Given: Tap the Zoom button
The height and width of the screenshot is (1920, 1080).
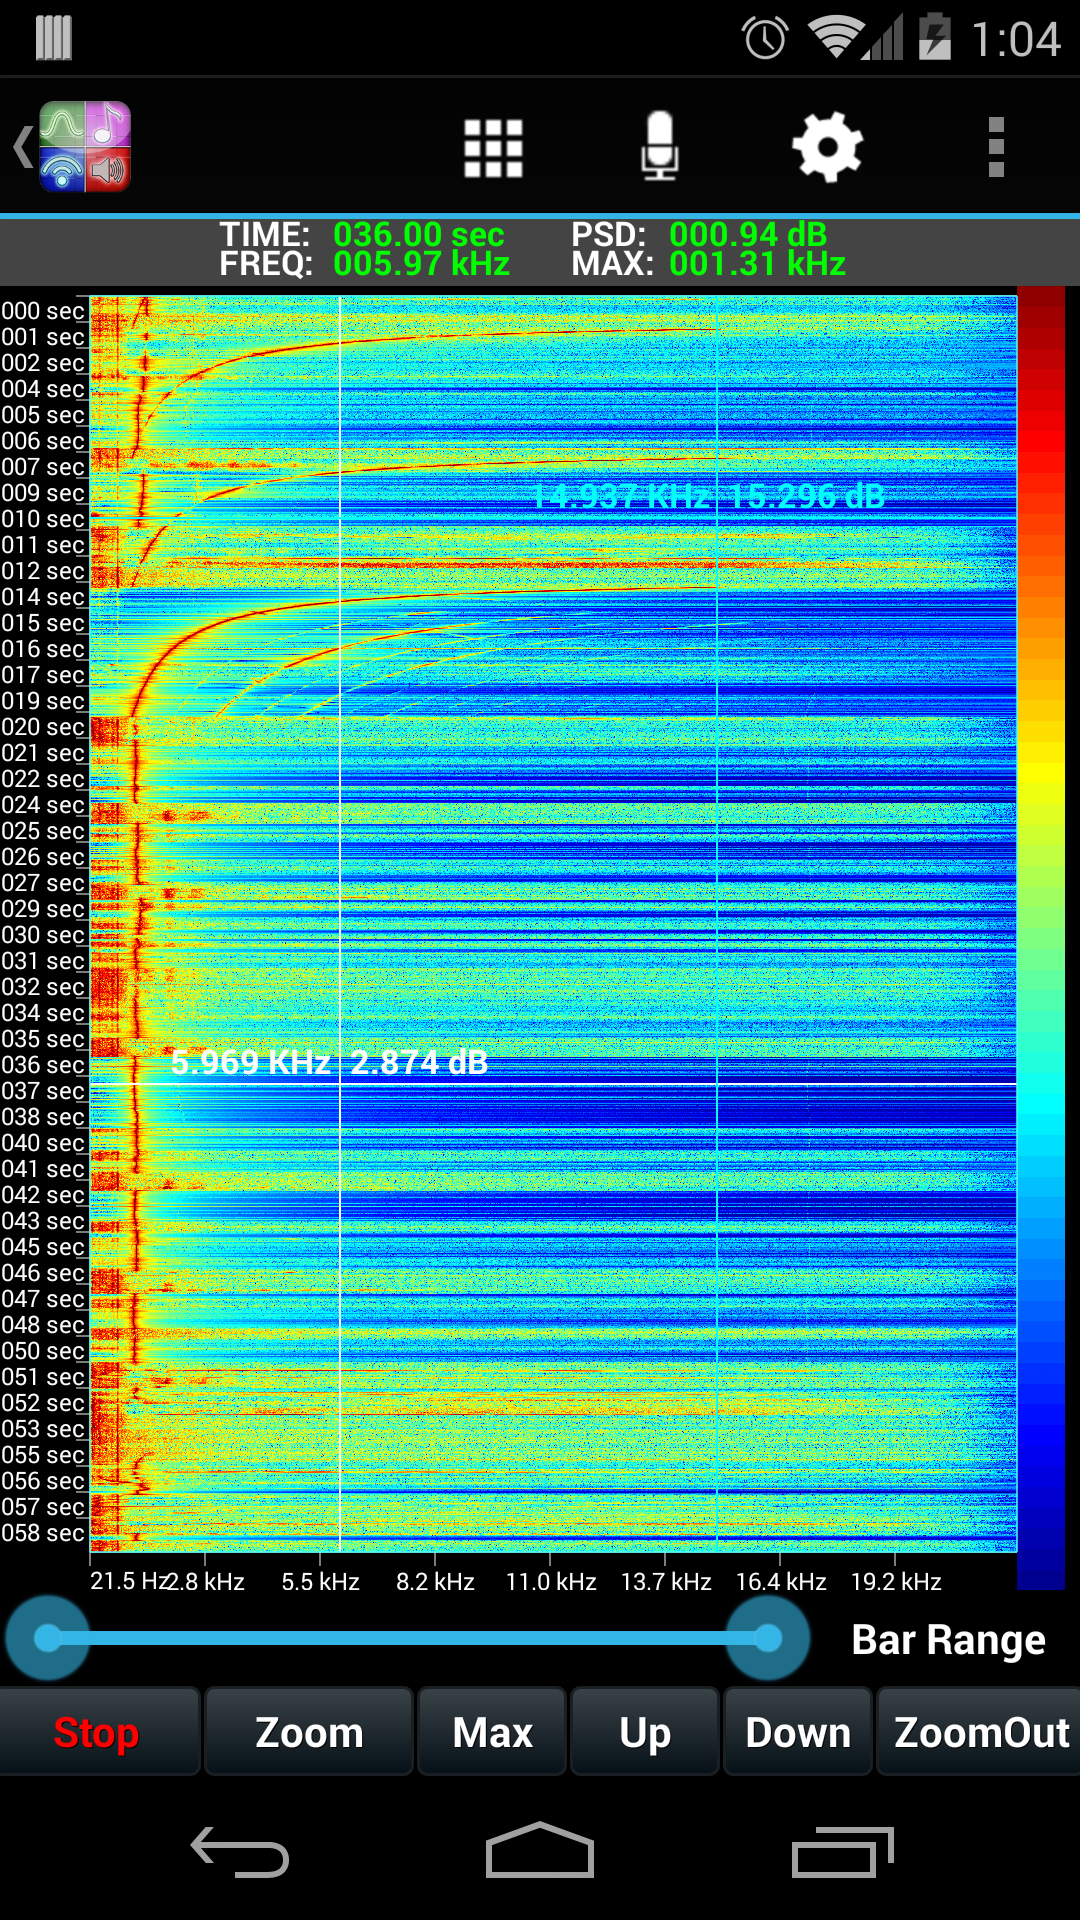Looking at the screenshot, I should (309, 1732).
